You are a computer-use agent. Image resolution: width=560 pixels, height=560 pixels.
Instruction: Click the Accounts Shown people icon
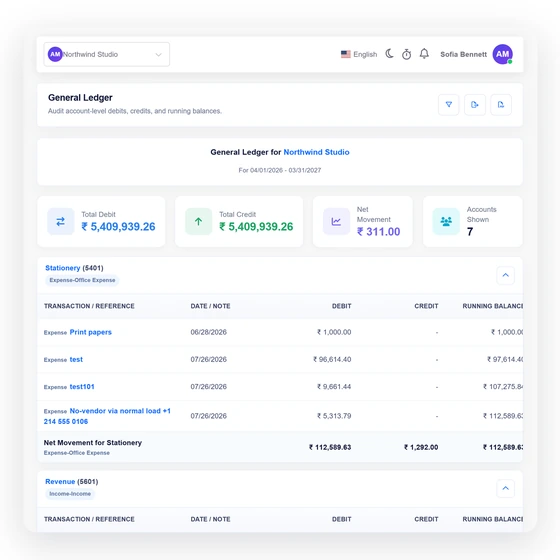446,221
